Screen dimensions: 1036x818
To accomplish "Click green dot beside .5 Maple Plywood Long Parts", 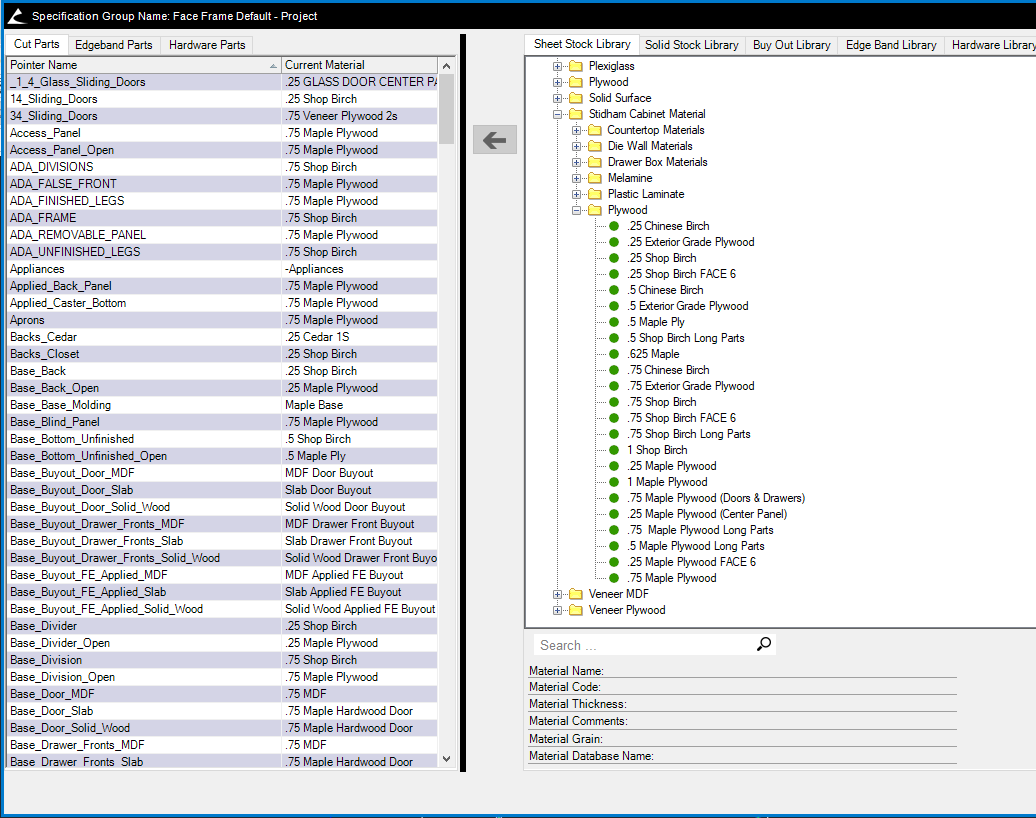I will click(x=614, y=546).
